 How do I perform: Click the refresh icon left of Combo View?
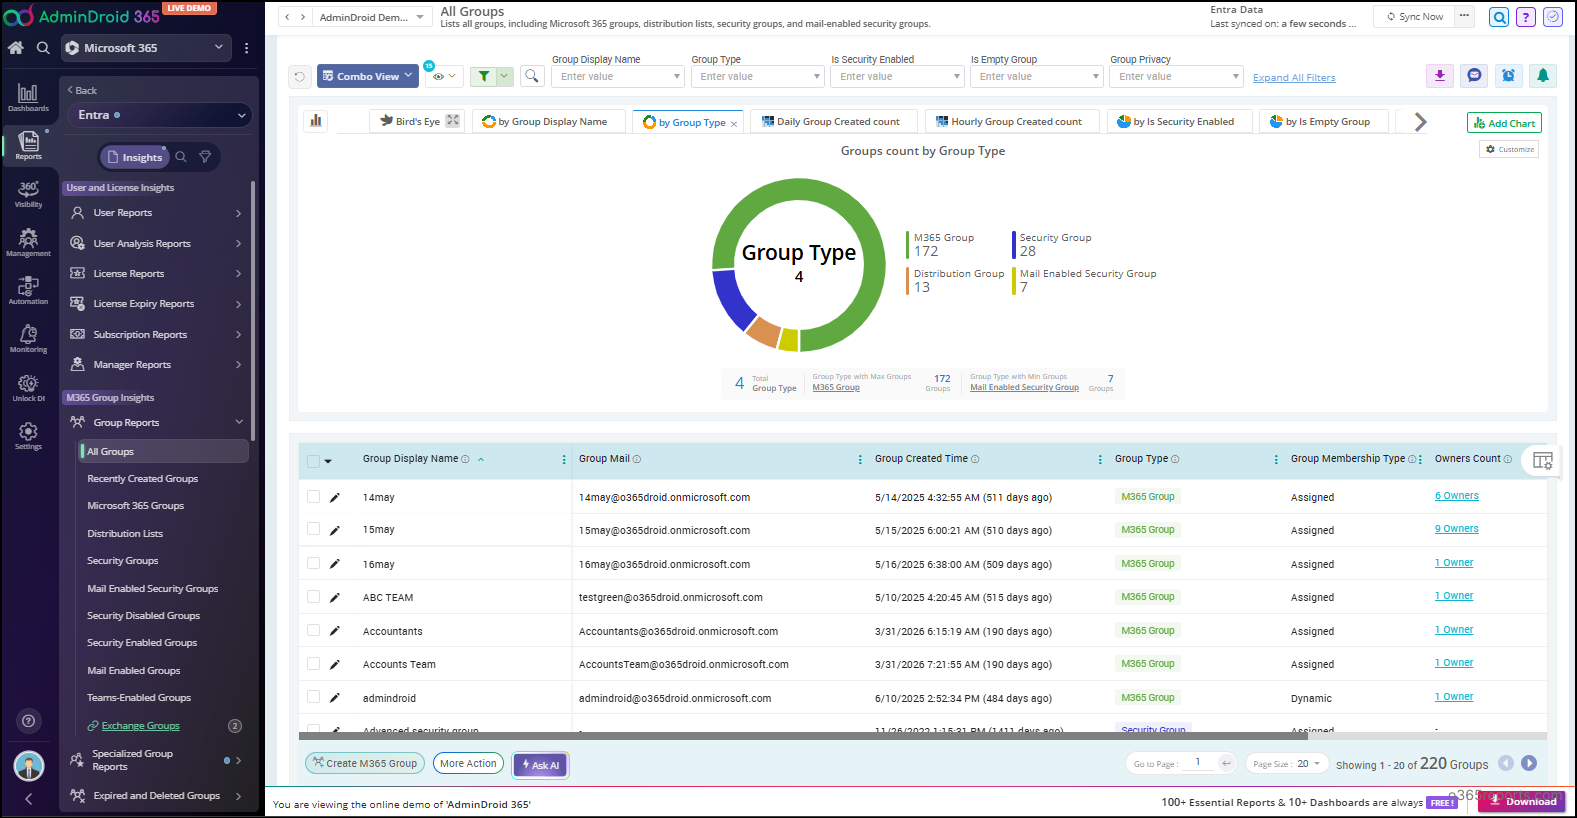(299, 76)
